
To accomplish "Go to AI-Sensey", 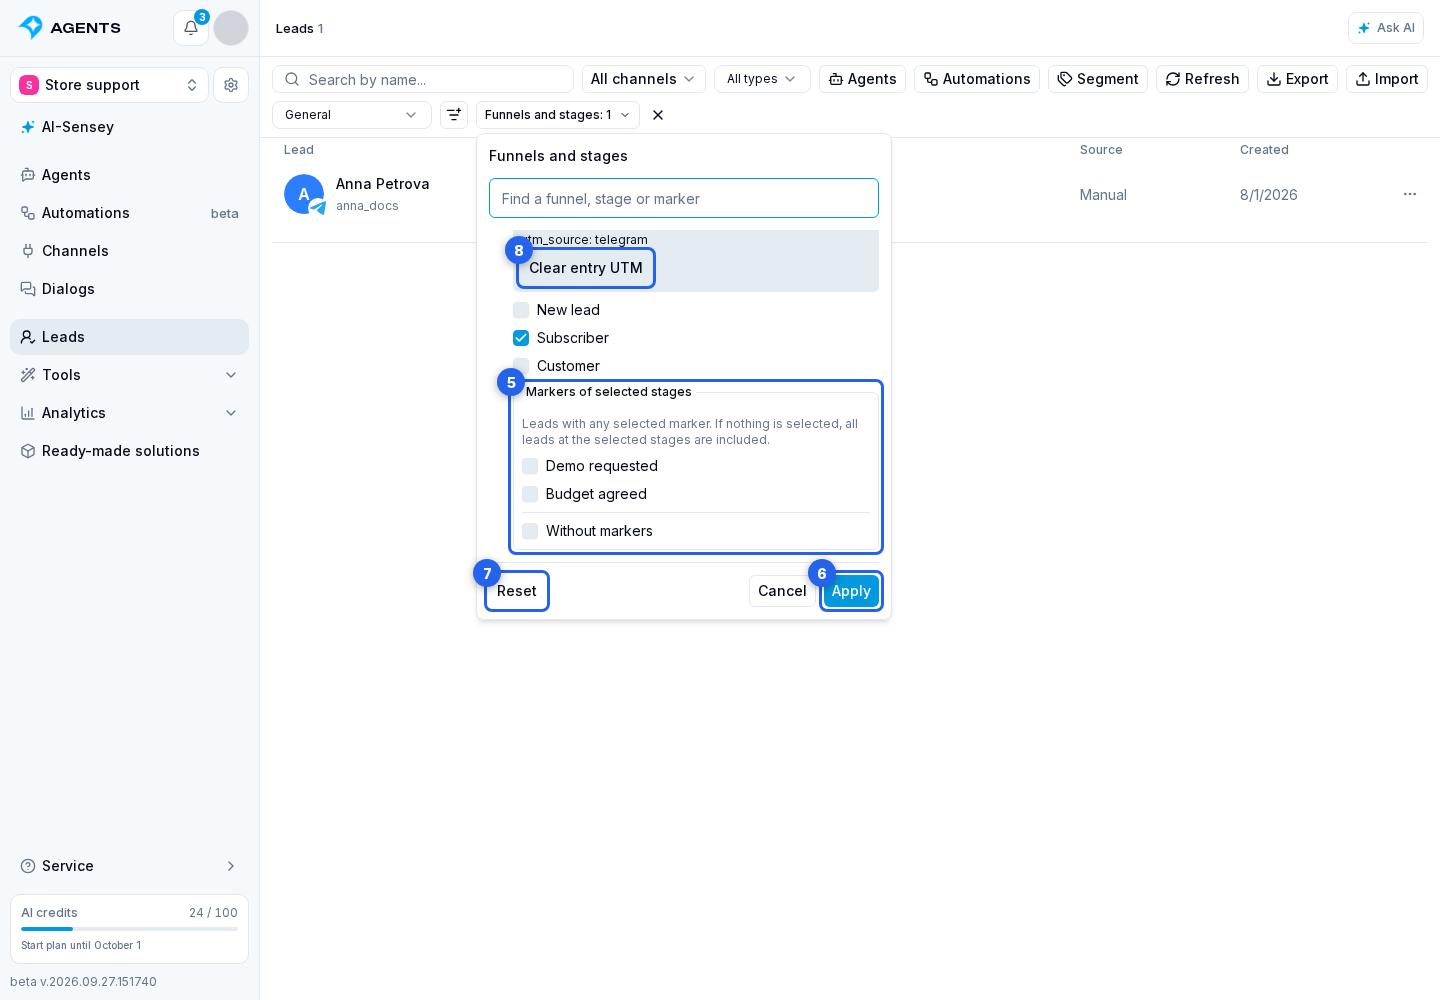I will [129, 127].
